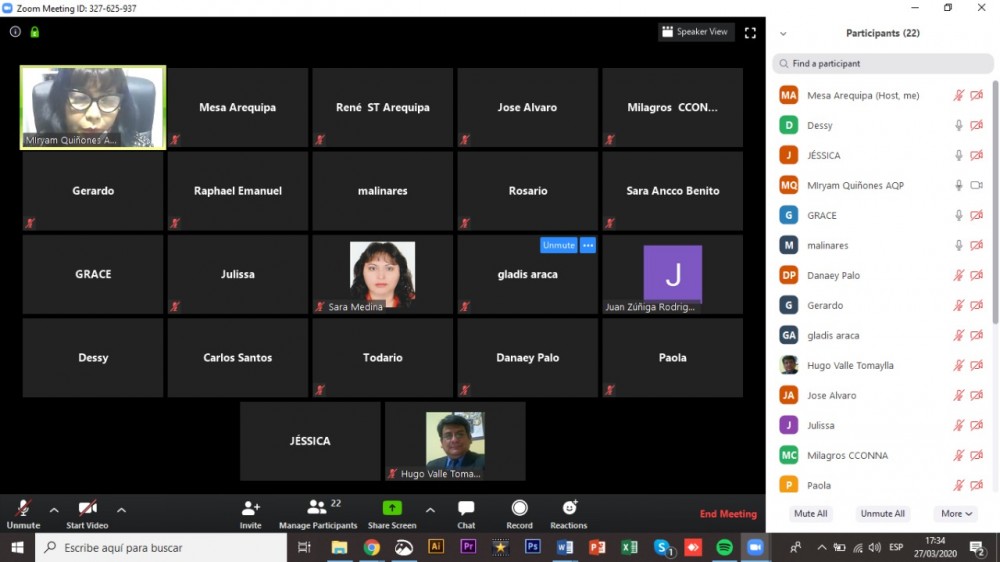The width and height of the screenshot is (1000, 562).
Task: Click the participants list scrollbar
Action: (x=994, y=250)
